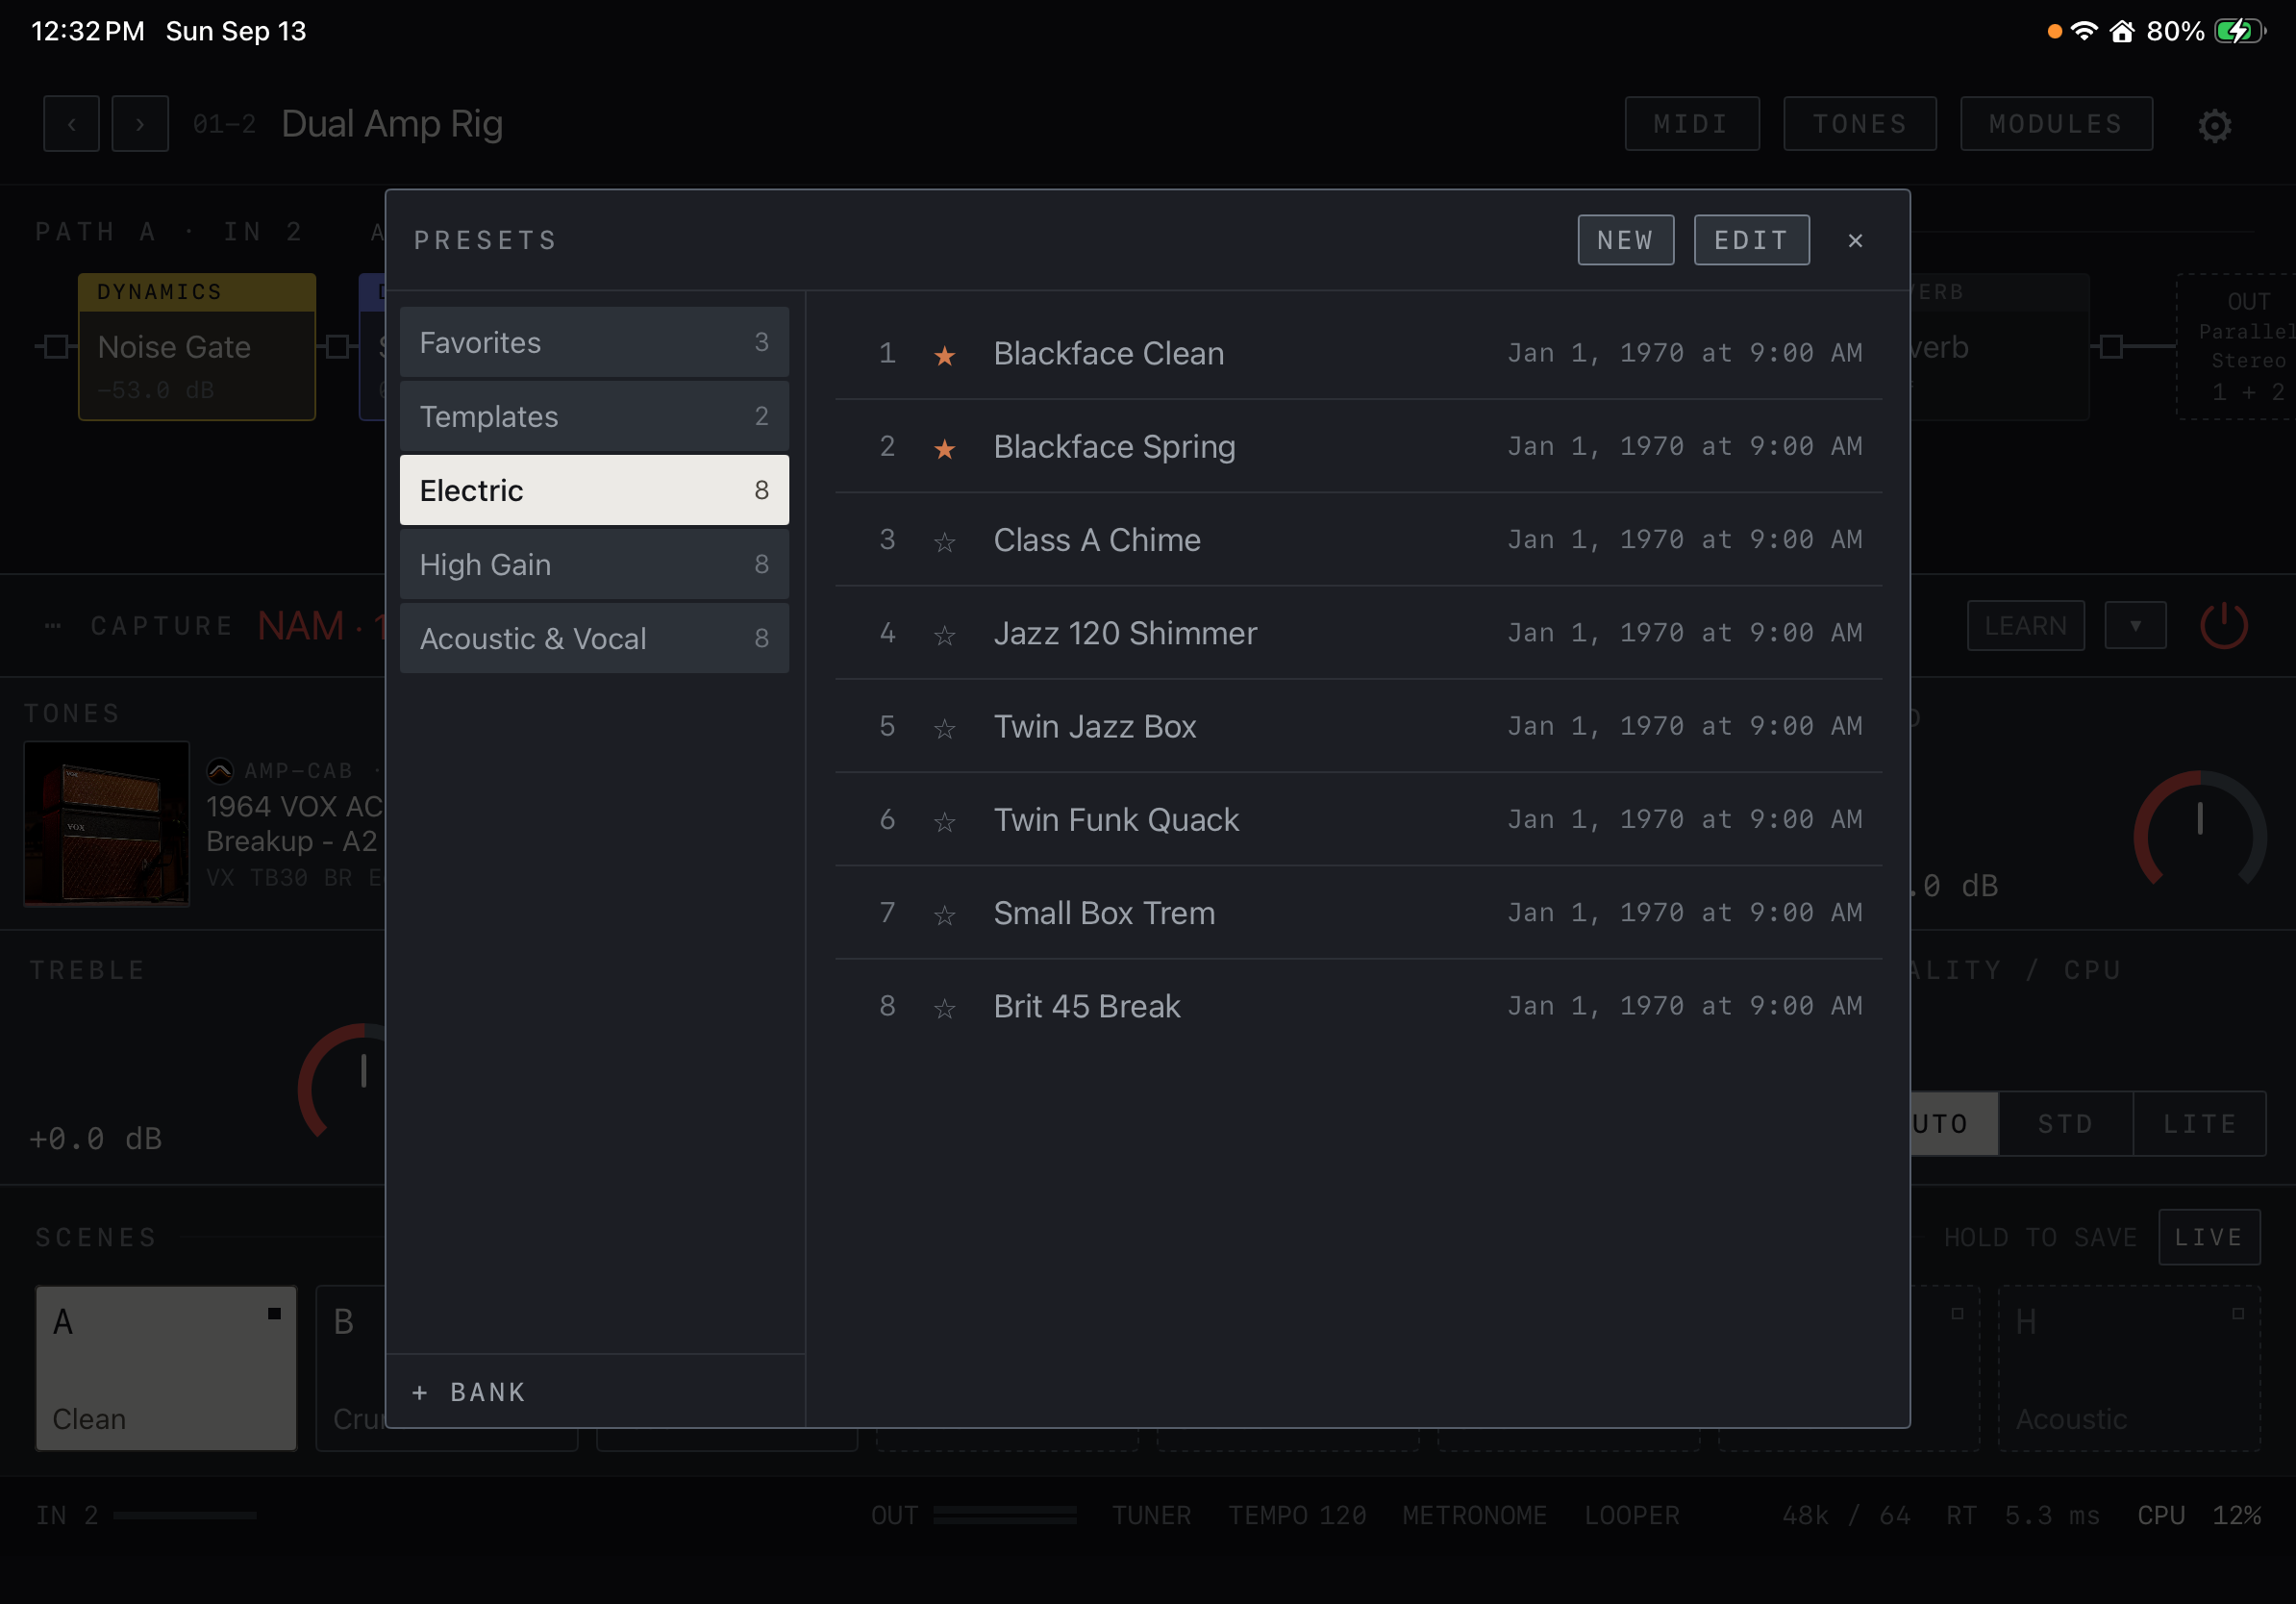2296x1604 pixels.
Task: Toggle favorite star for Blackface Spring
Action: click(x=944, y=448)
